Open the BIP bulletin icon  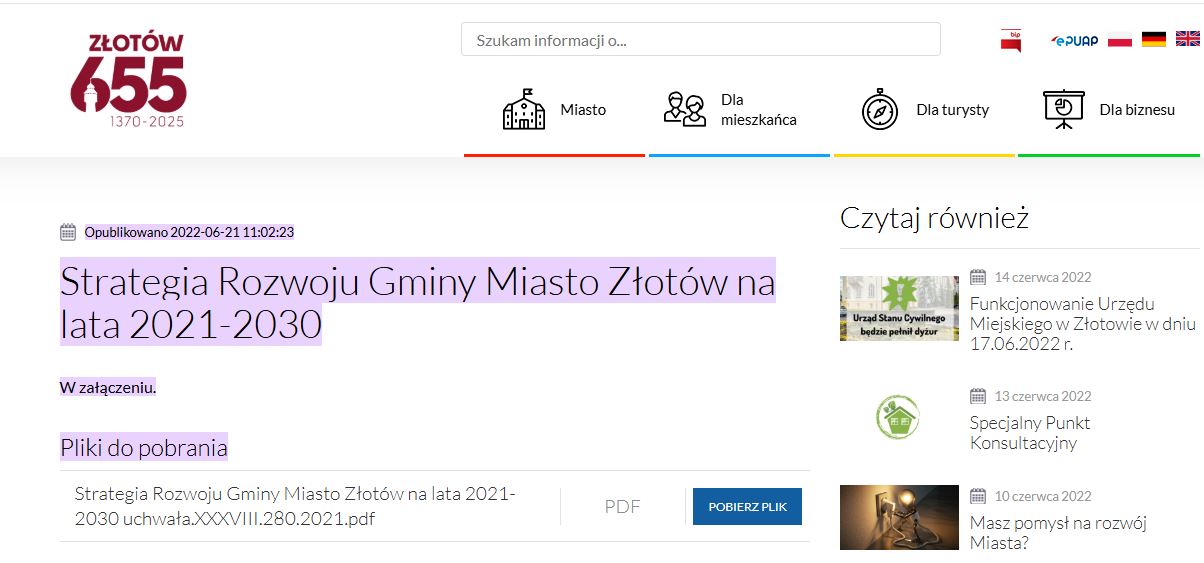[x=1010, y=40]
